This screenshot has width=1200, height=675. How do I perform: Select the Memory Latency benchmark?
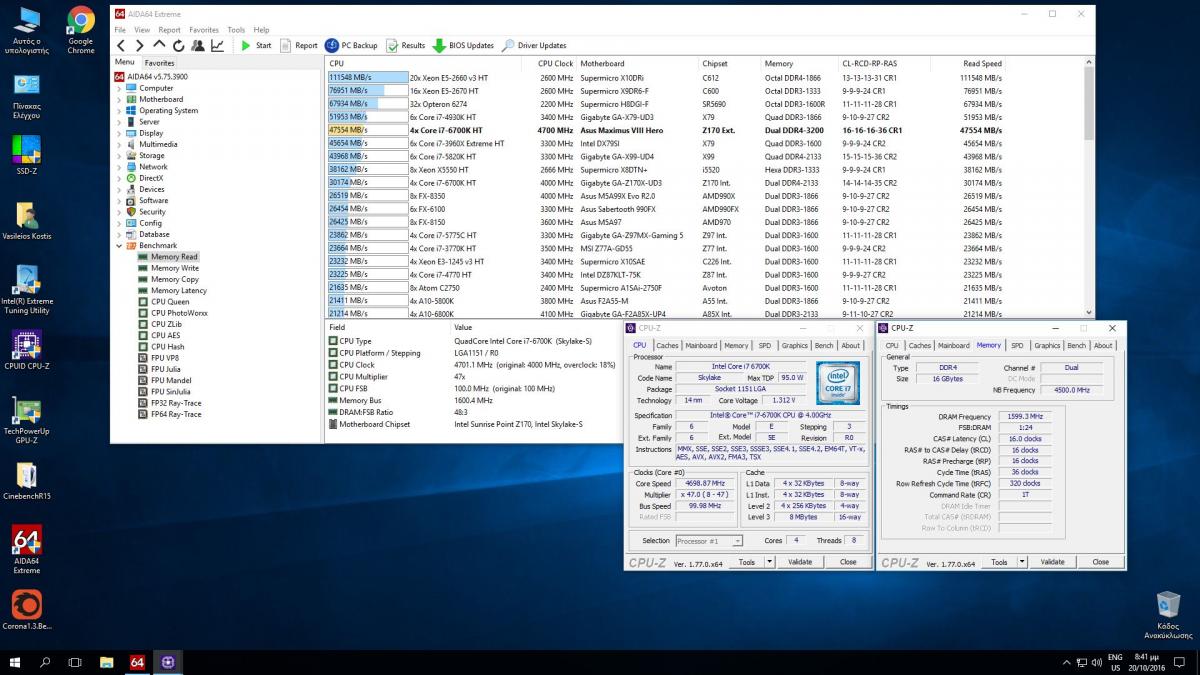[x=179, y=290]
